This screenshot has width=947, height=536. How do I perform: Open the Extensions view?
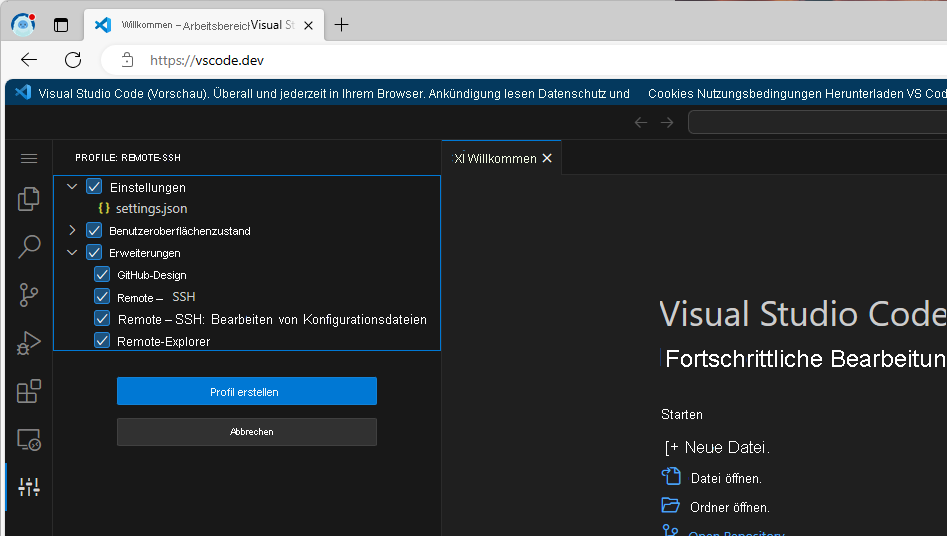coord(28,392)
